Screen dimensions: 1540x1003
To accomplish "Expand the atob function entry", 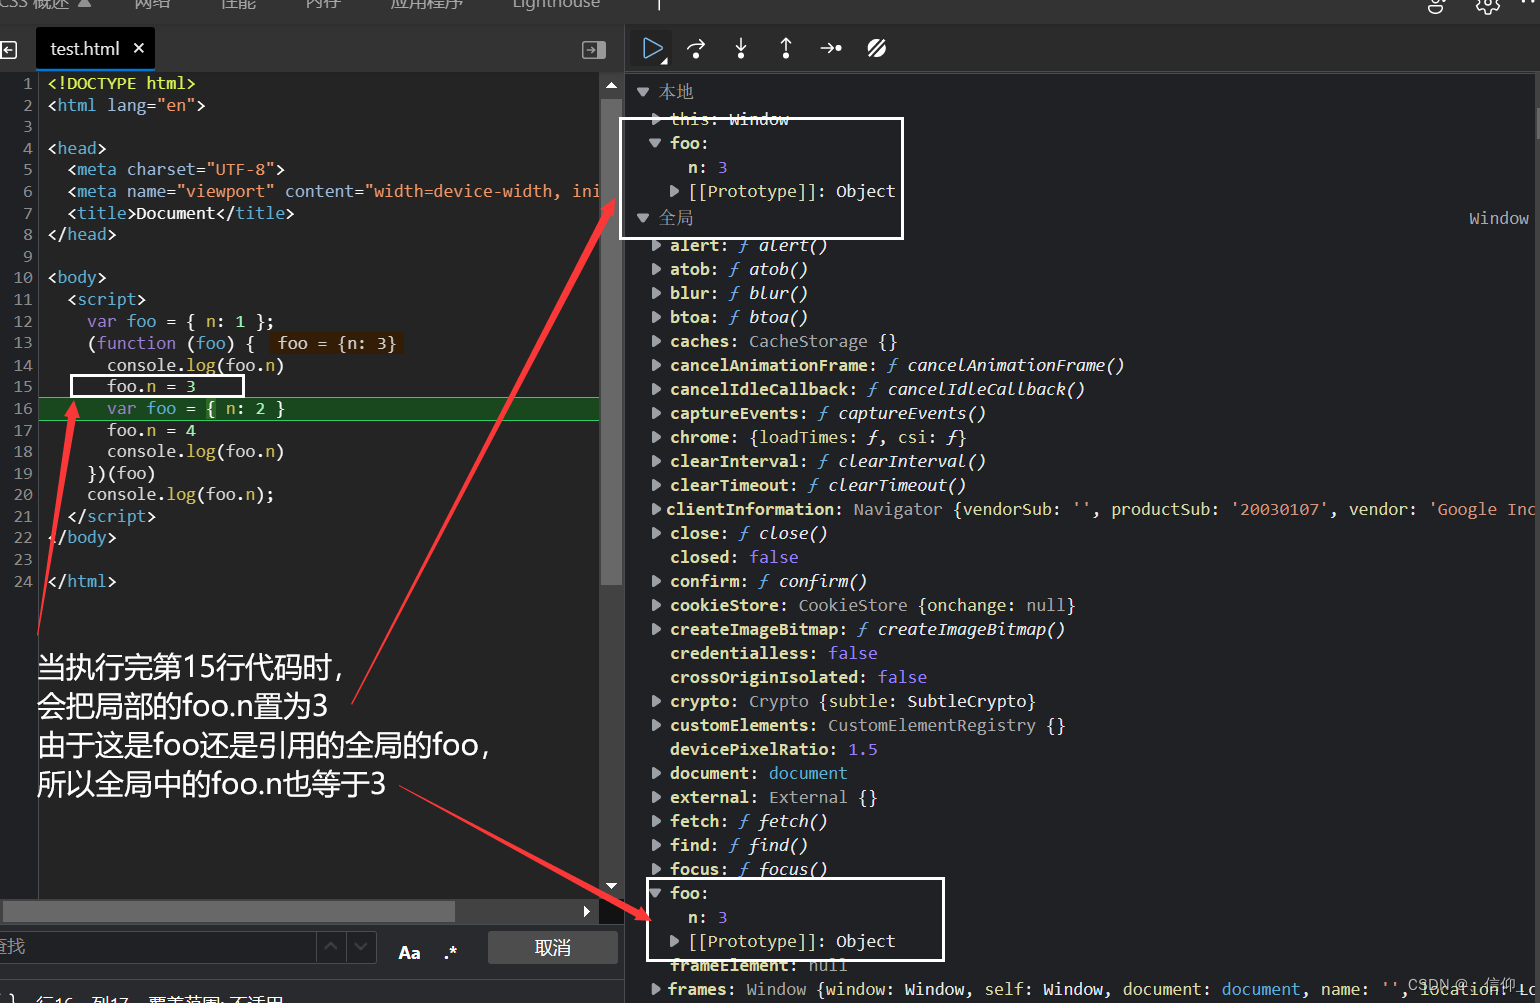I will 656,269.
